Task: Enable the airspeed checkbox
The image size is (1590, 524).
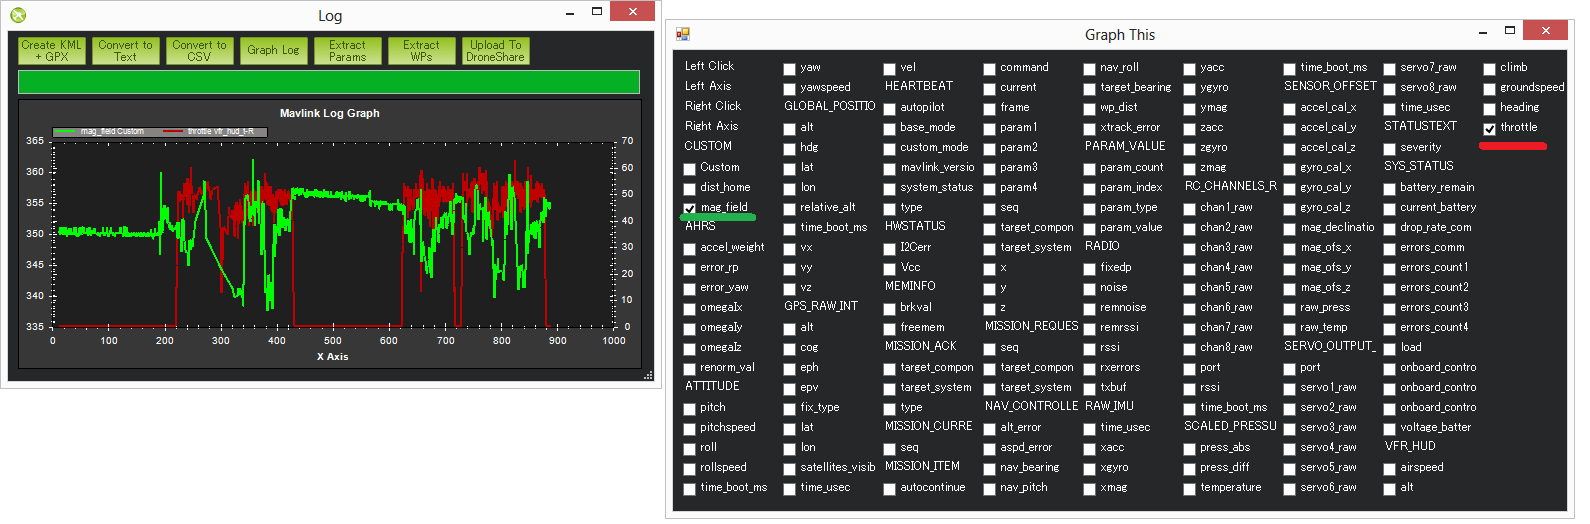Action: (1390, 469)
